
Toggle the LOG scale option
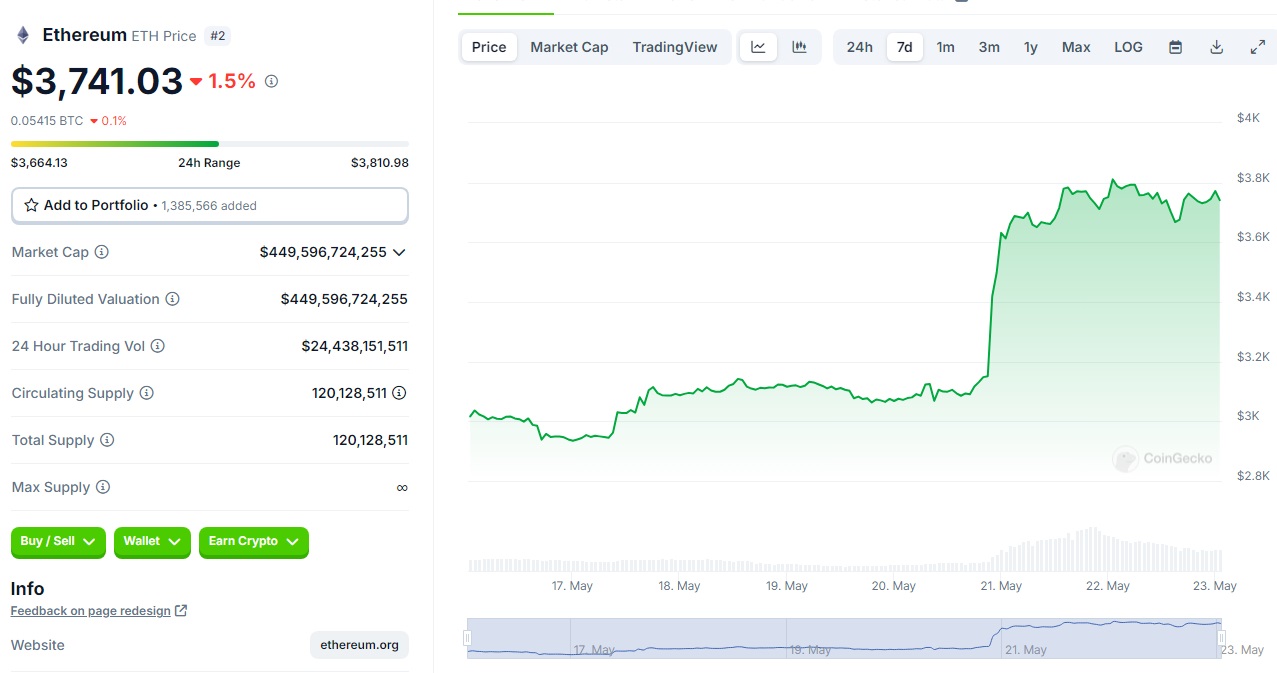pyautogui.click(x=1128, y=47)
